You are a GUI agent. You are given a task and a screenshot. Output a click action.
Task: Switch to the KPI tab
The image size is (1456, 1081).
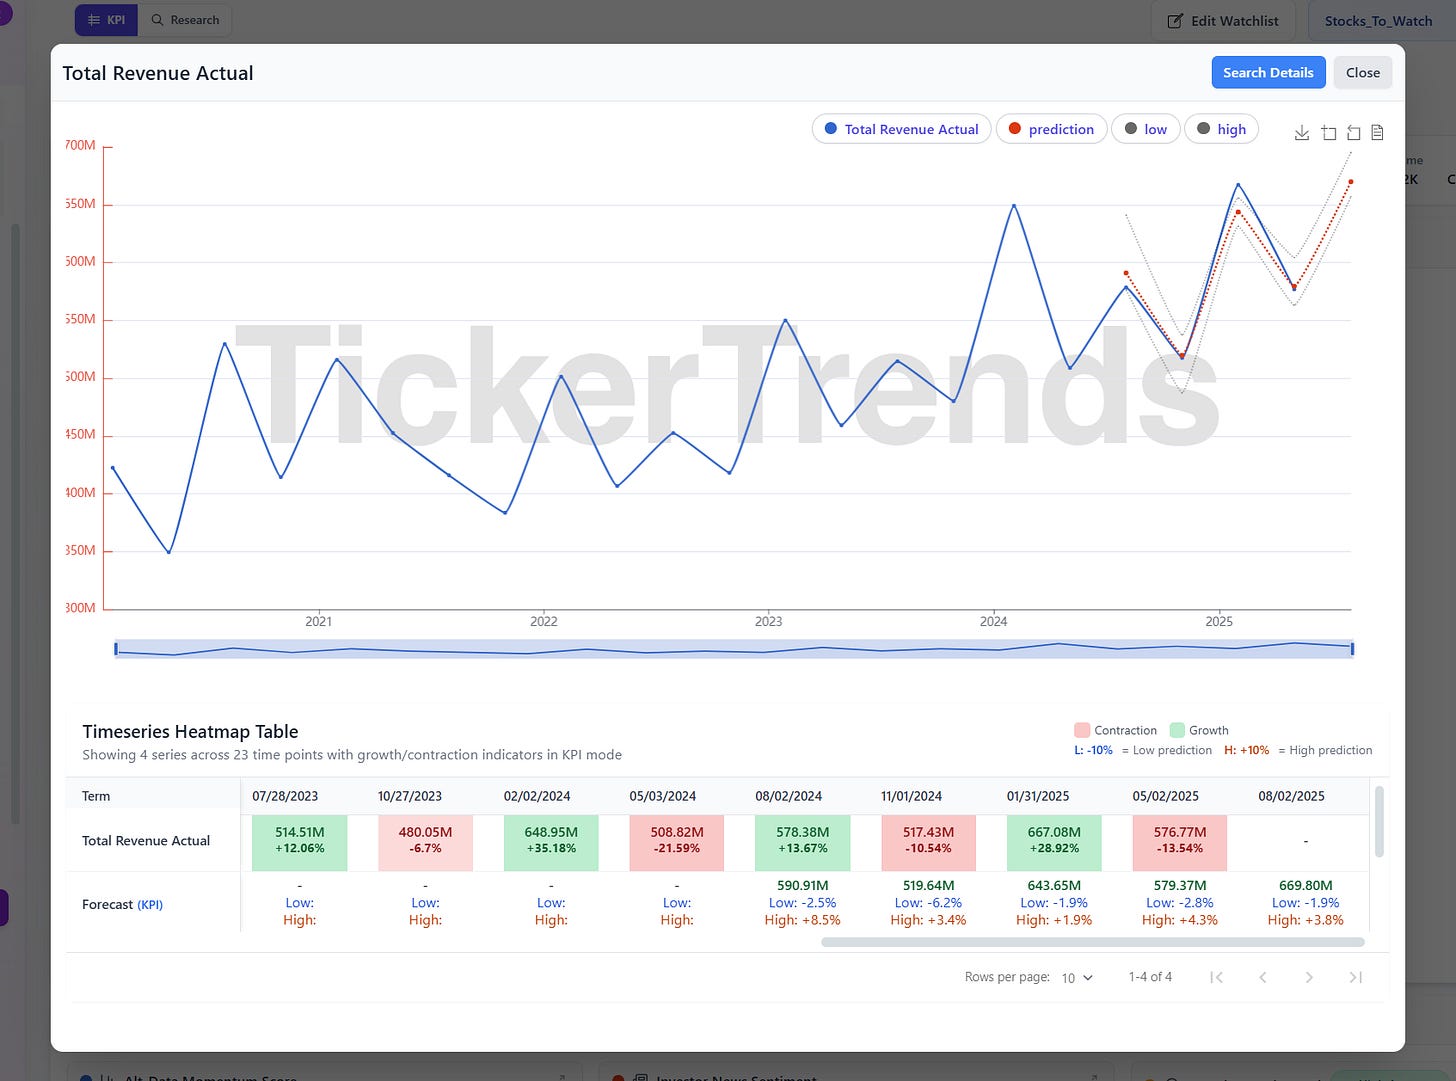(106, 20)
